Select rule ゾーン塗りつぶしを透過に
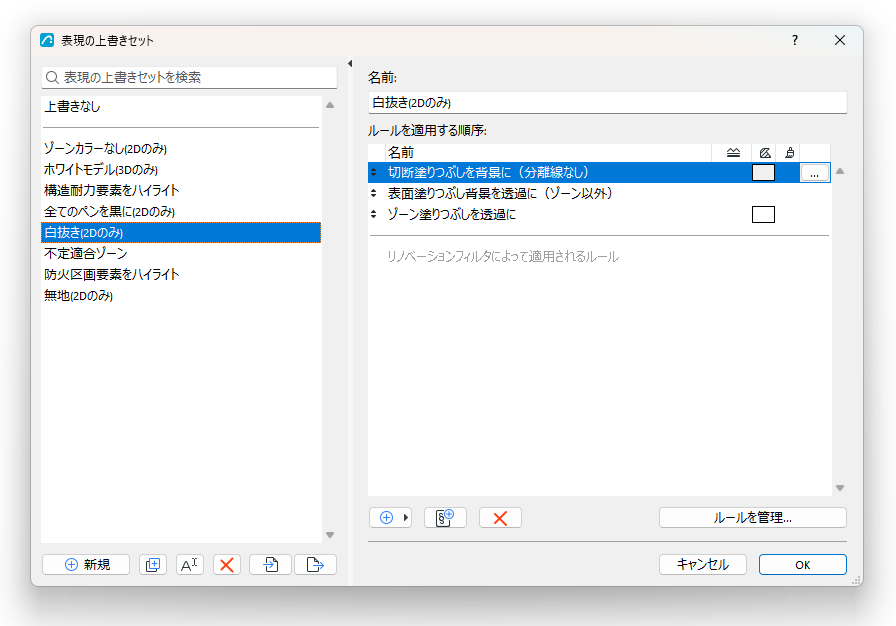This screenshot has width=896, height=626. [599, 214]
